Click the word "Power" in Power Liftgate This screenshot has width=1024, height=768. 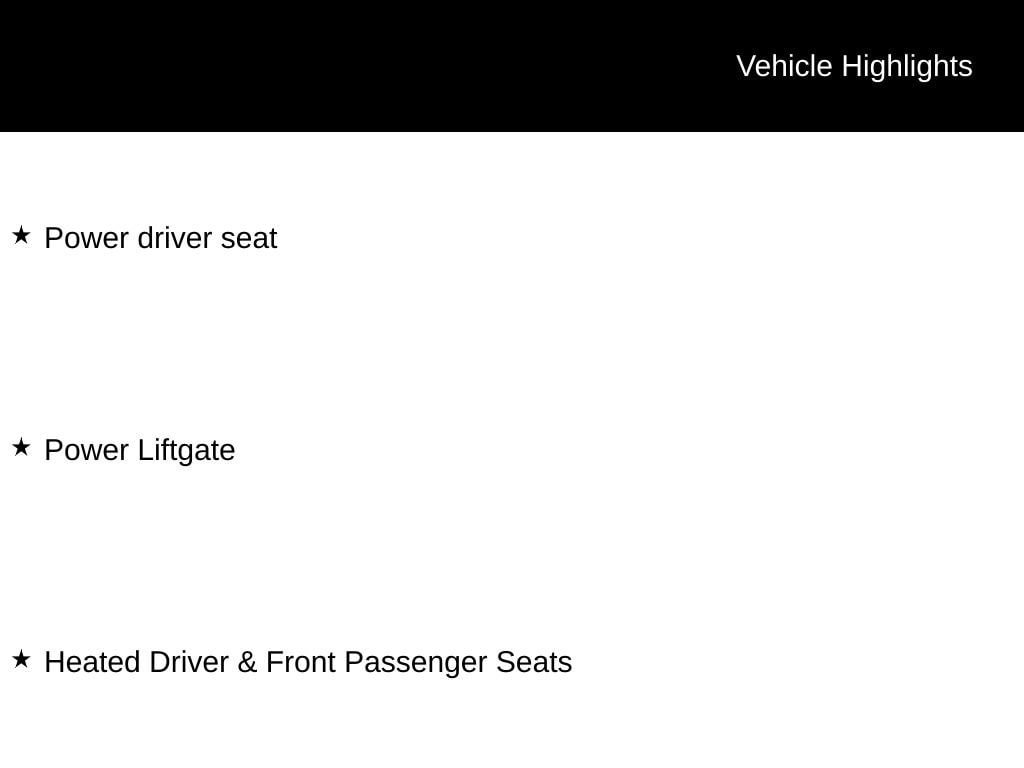tap(87, 451)
